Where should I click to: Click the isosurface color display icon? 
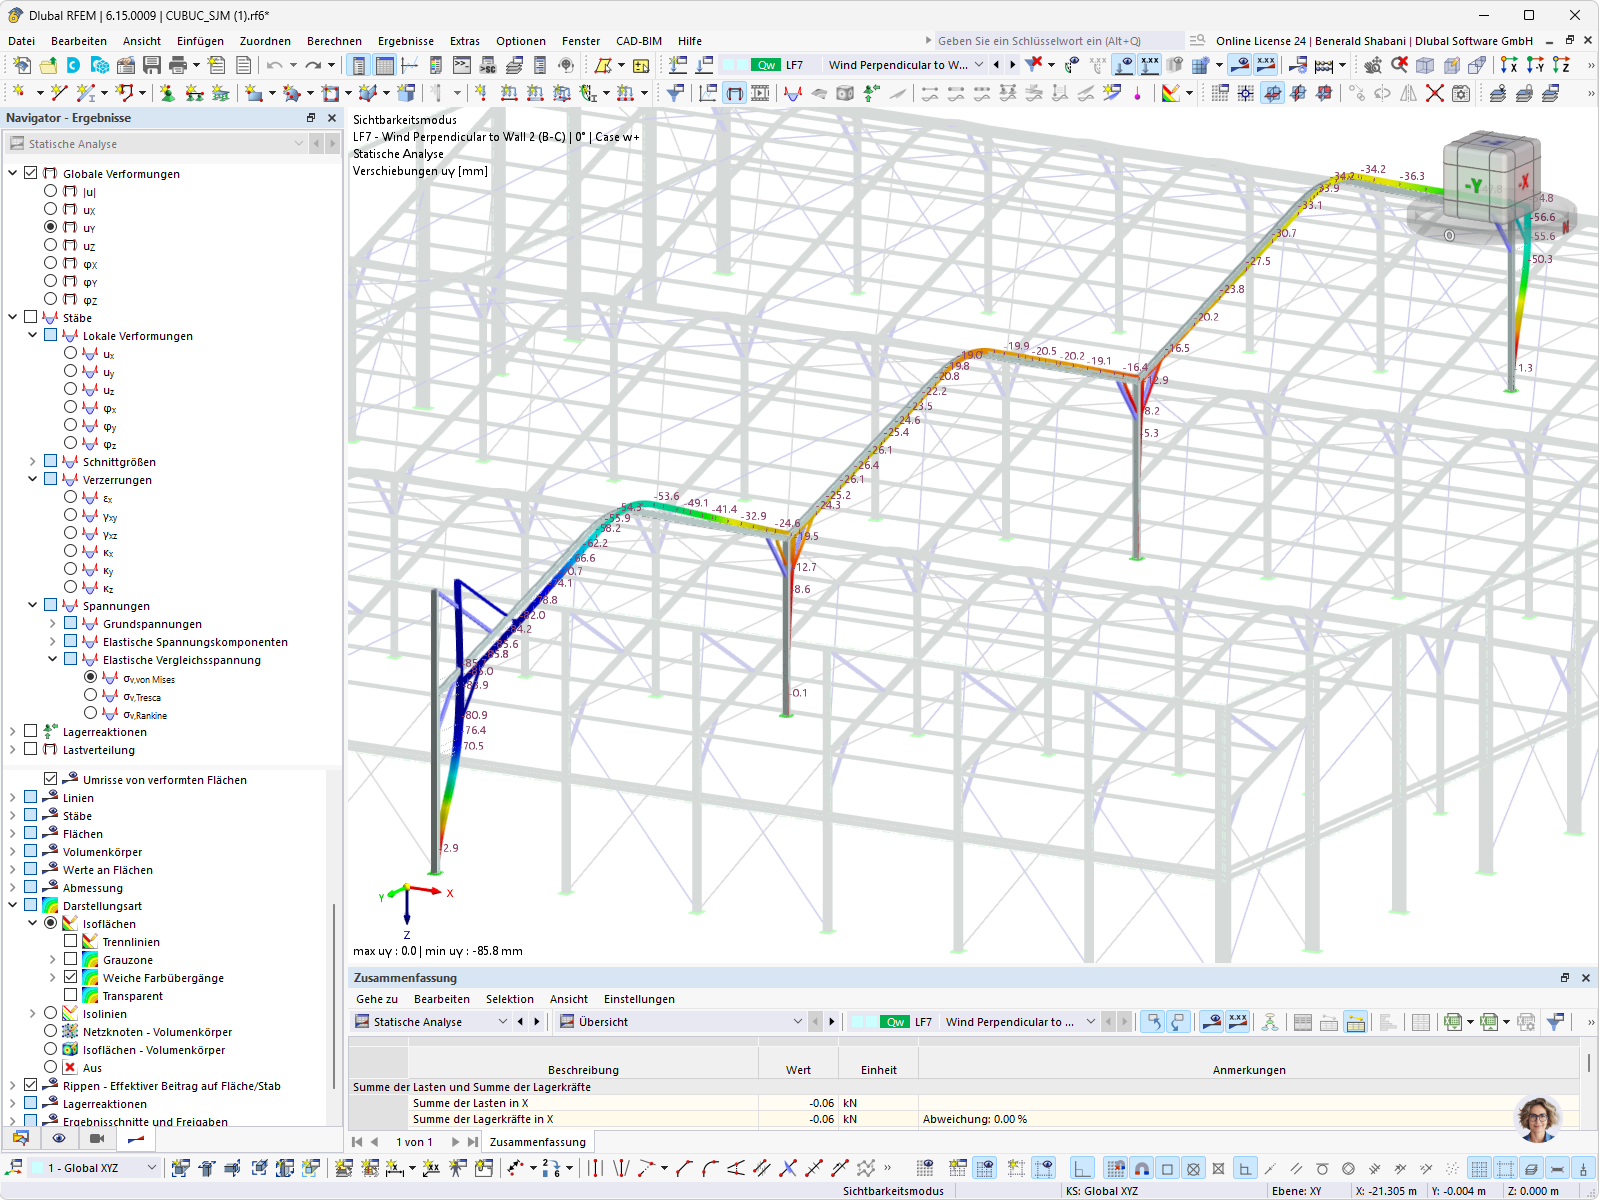point(1171,93)
